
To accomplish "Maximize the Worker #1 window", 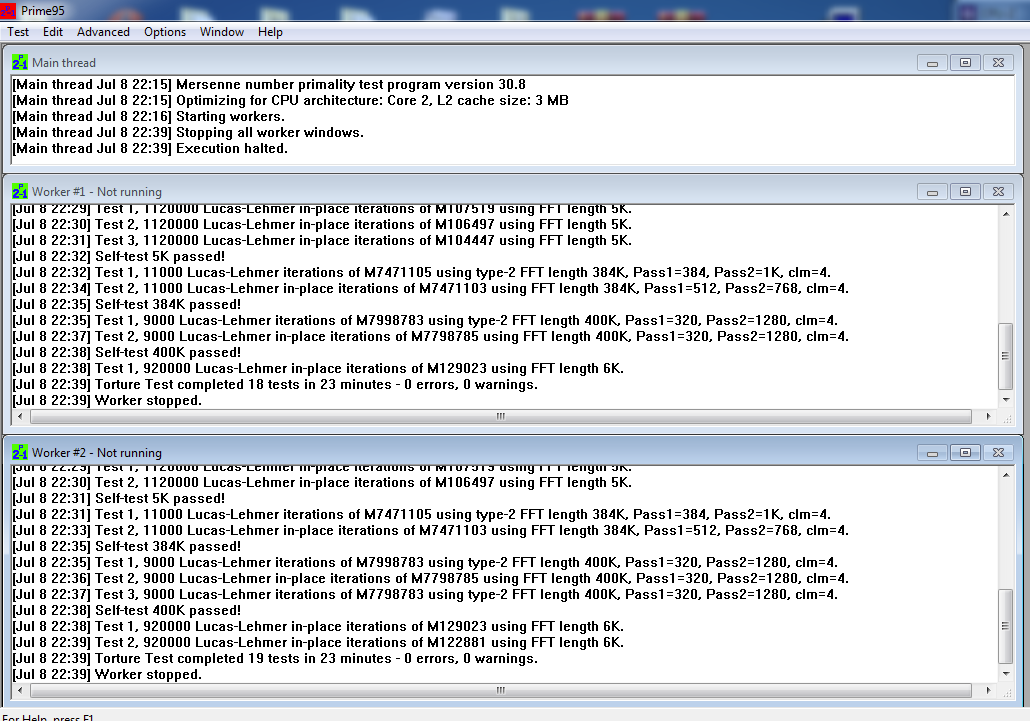I will 965,192.
